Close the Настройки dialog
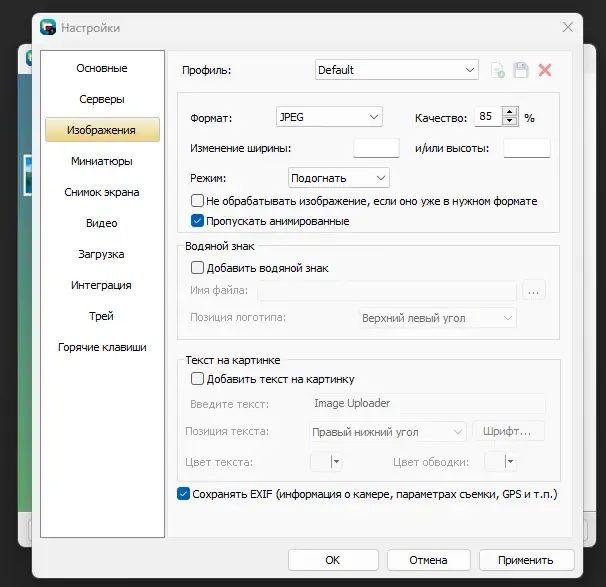The image size is (606, 587). pos(567,27)
